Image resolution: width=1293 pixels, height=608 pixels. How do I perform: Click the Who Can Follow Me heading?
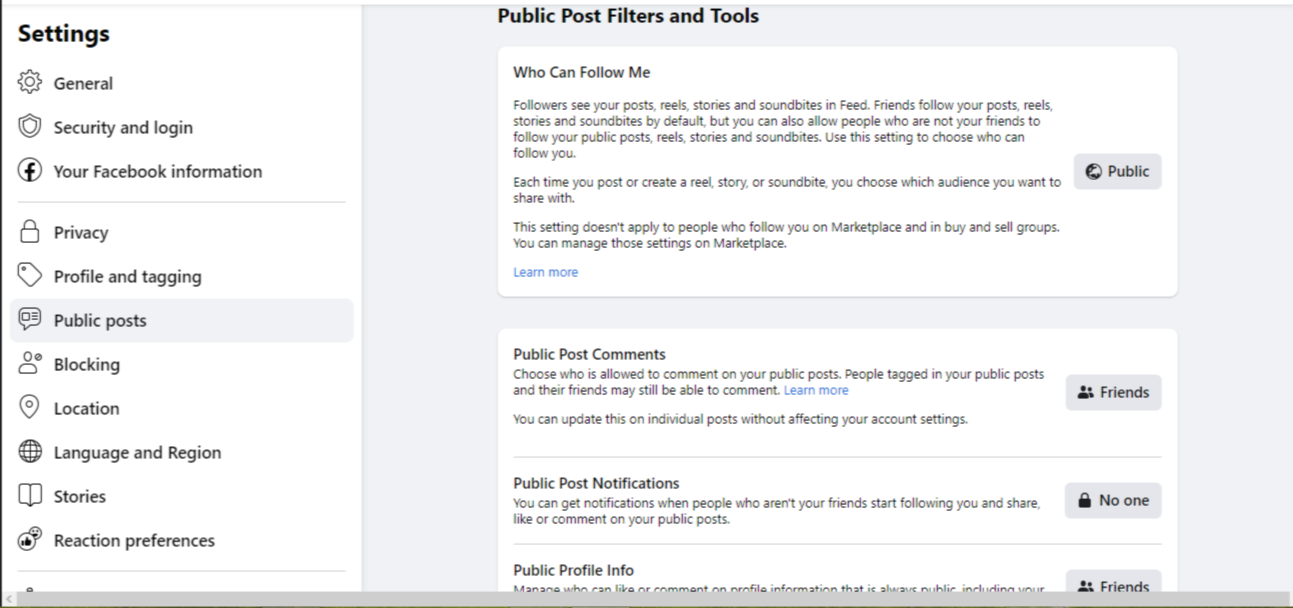click(x=582, y=72)
